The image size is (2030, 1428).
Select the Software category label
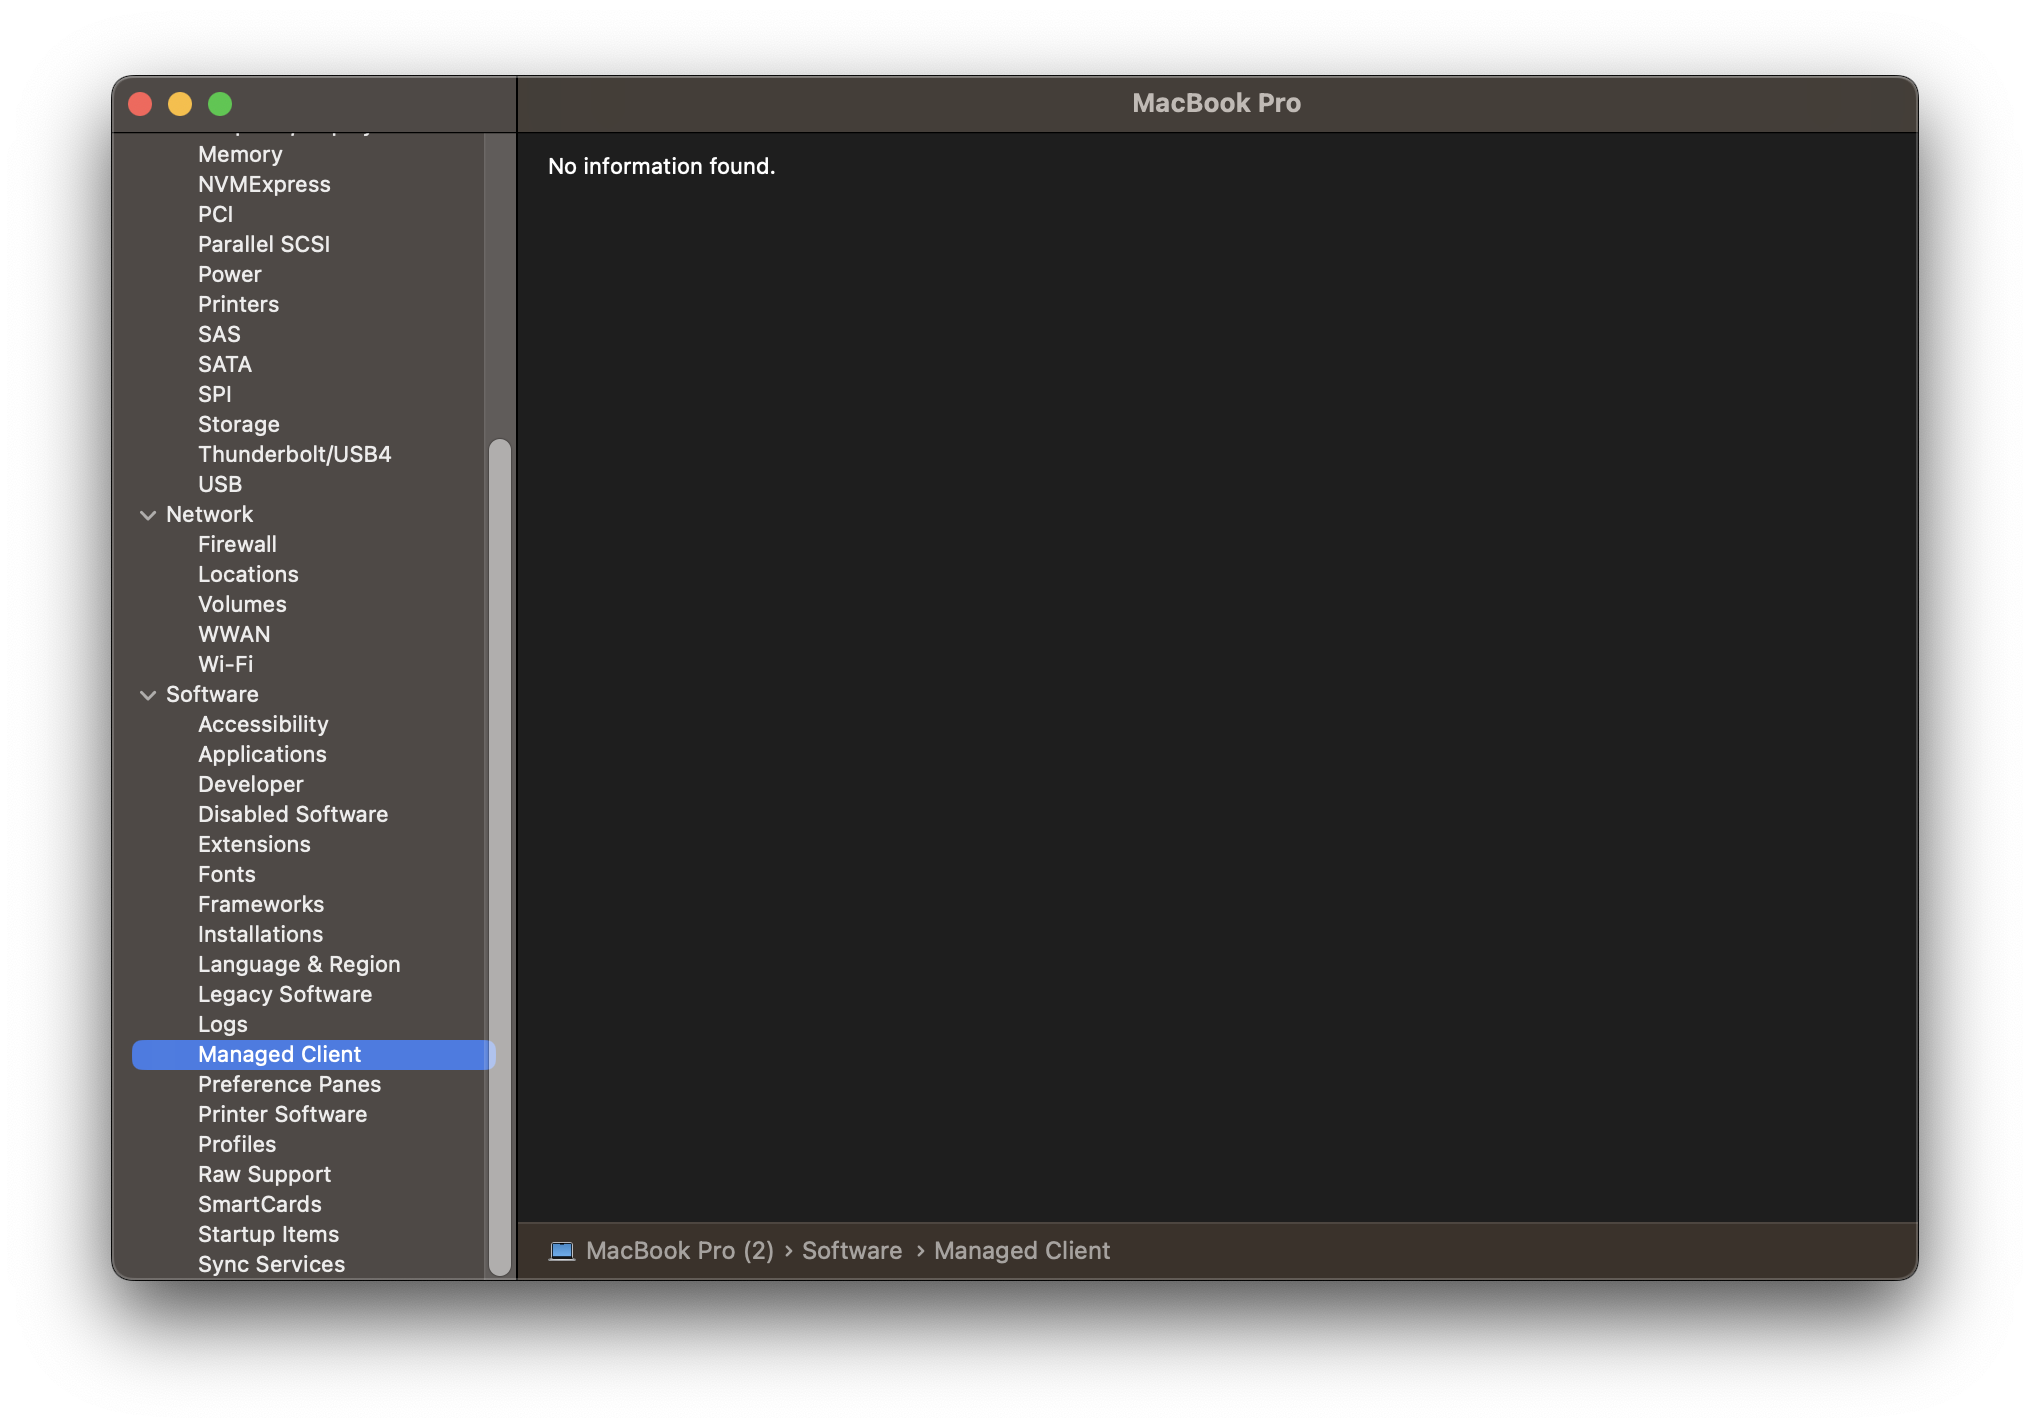[x=212, y=695]
